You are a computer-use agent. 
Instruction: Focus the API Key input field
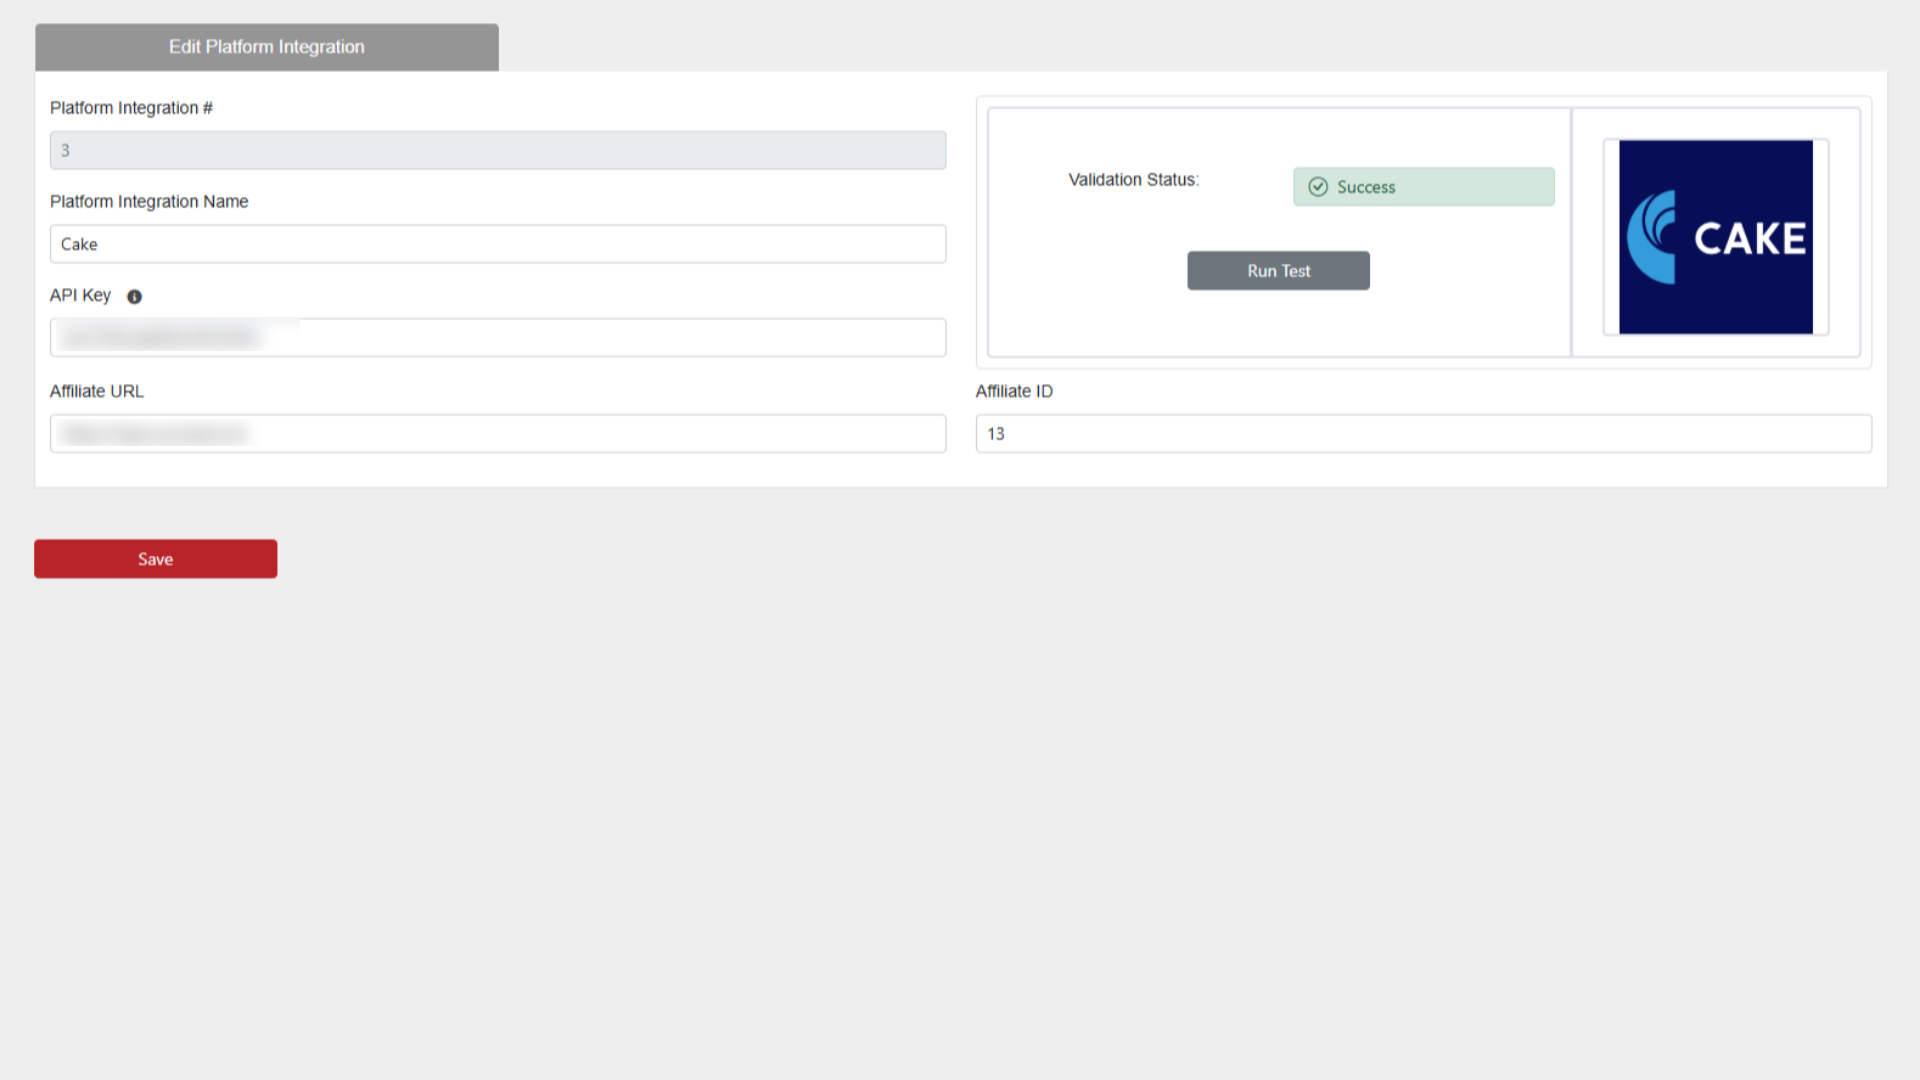[x=498, y=338]
